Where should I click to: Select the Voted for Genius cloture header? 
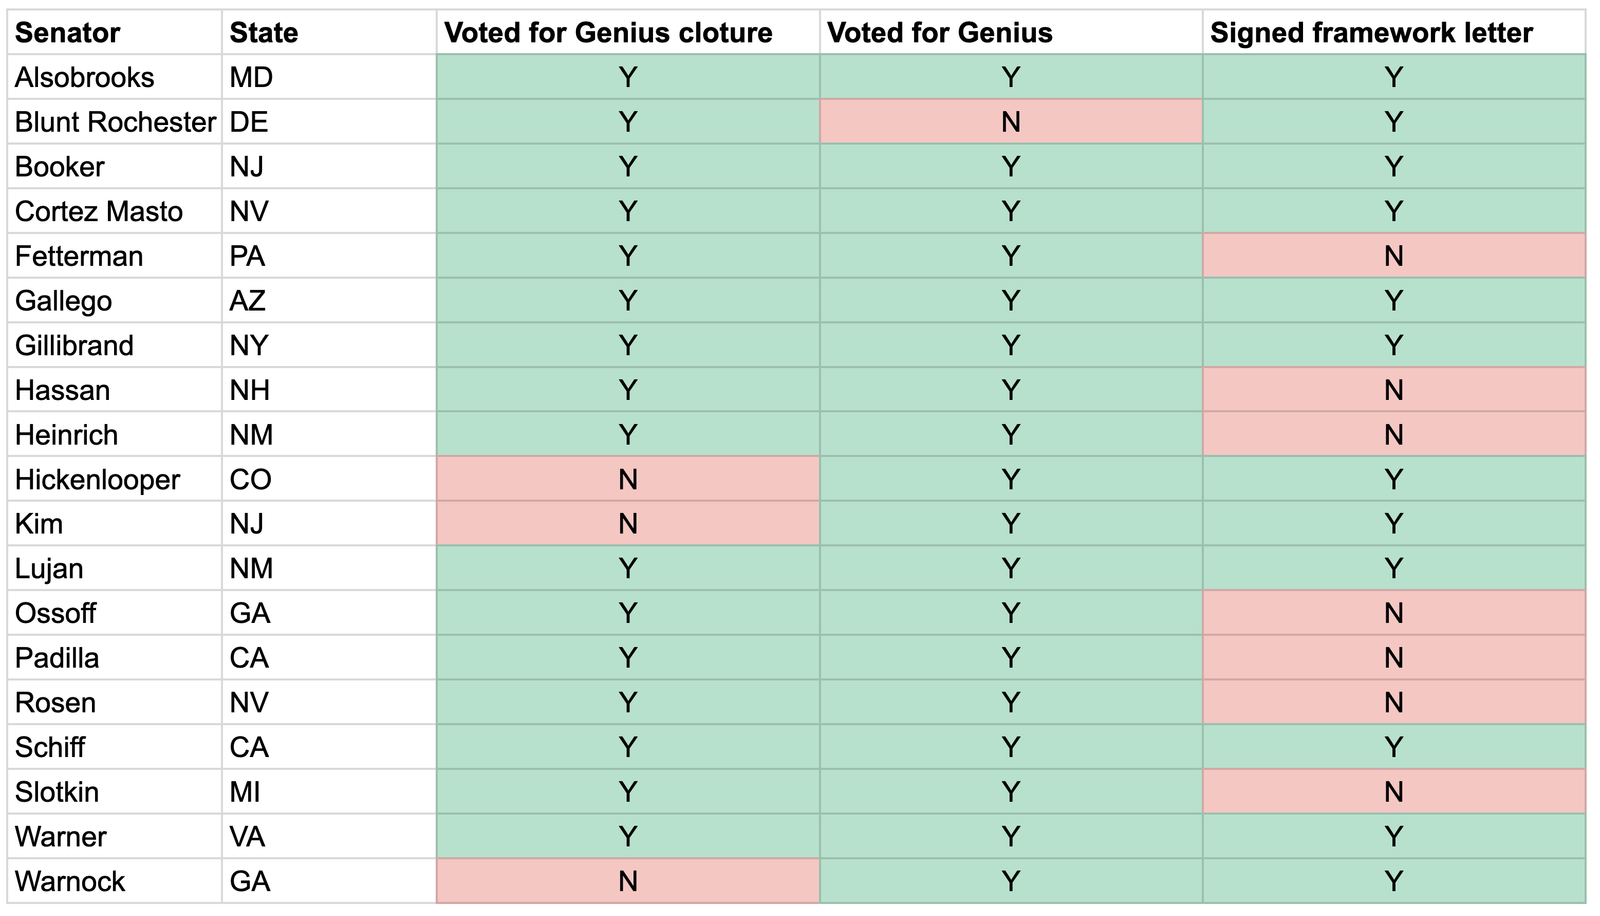click(608, 33)
